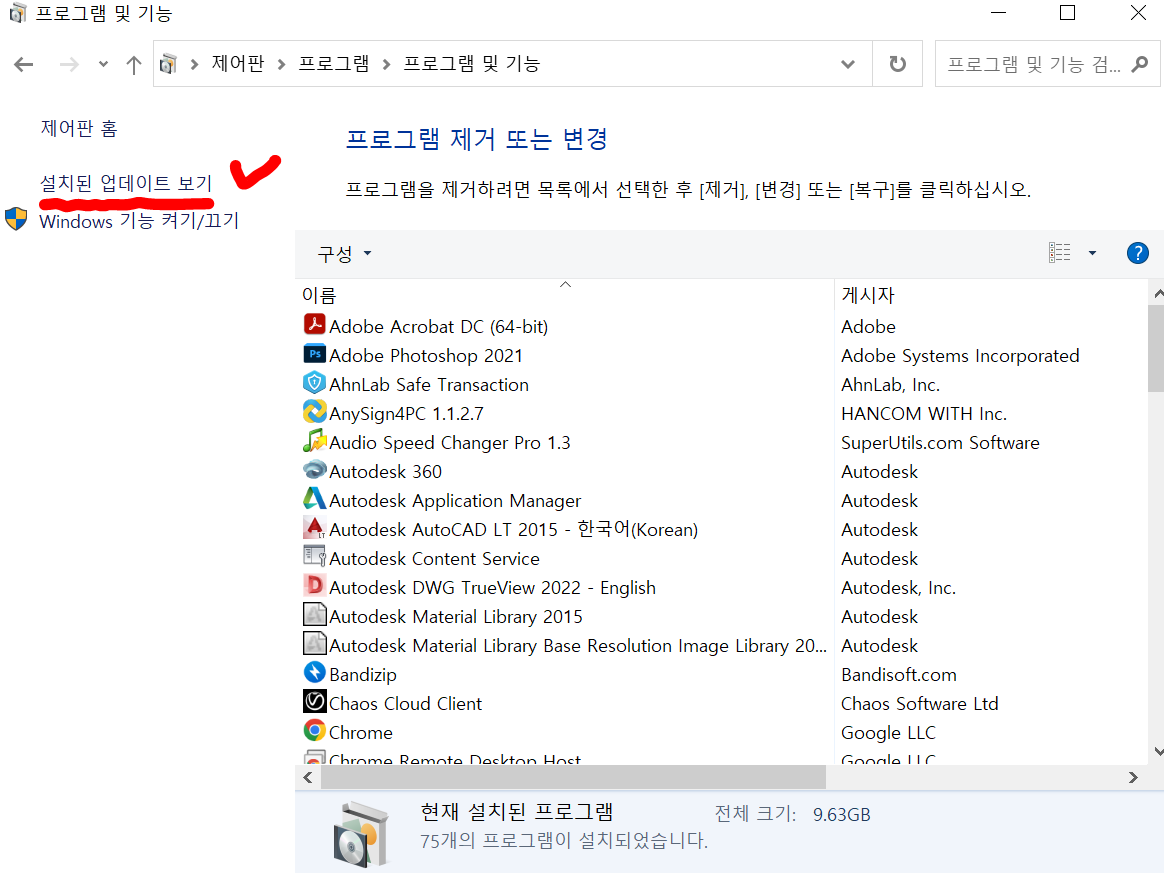Click the shield icon beside Windows 기능 켜기/끄기
This screenshot has width=1164, height=873.
pos(16,219)
